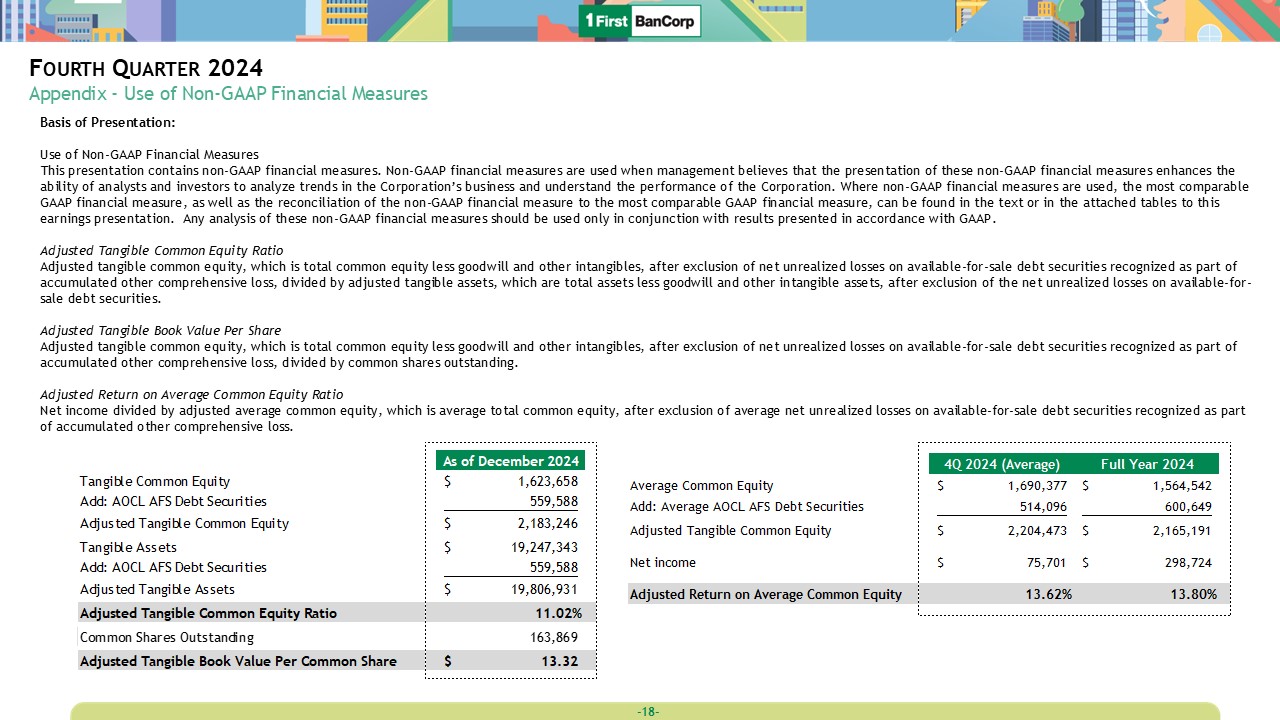Click the First BanCorp logo
This screenshot has width=1280, height=720.
tap(640, 21)
